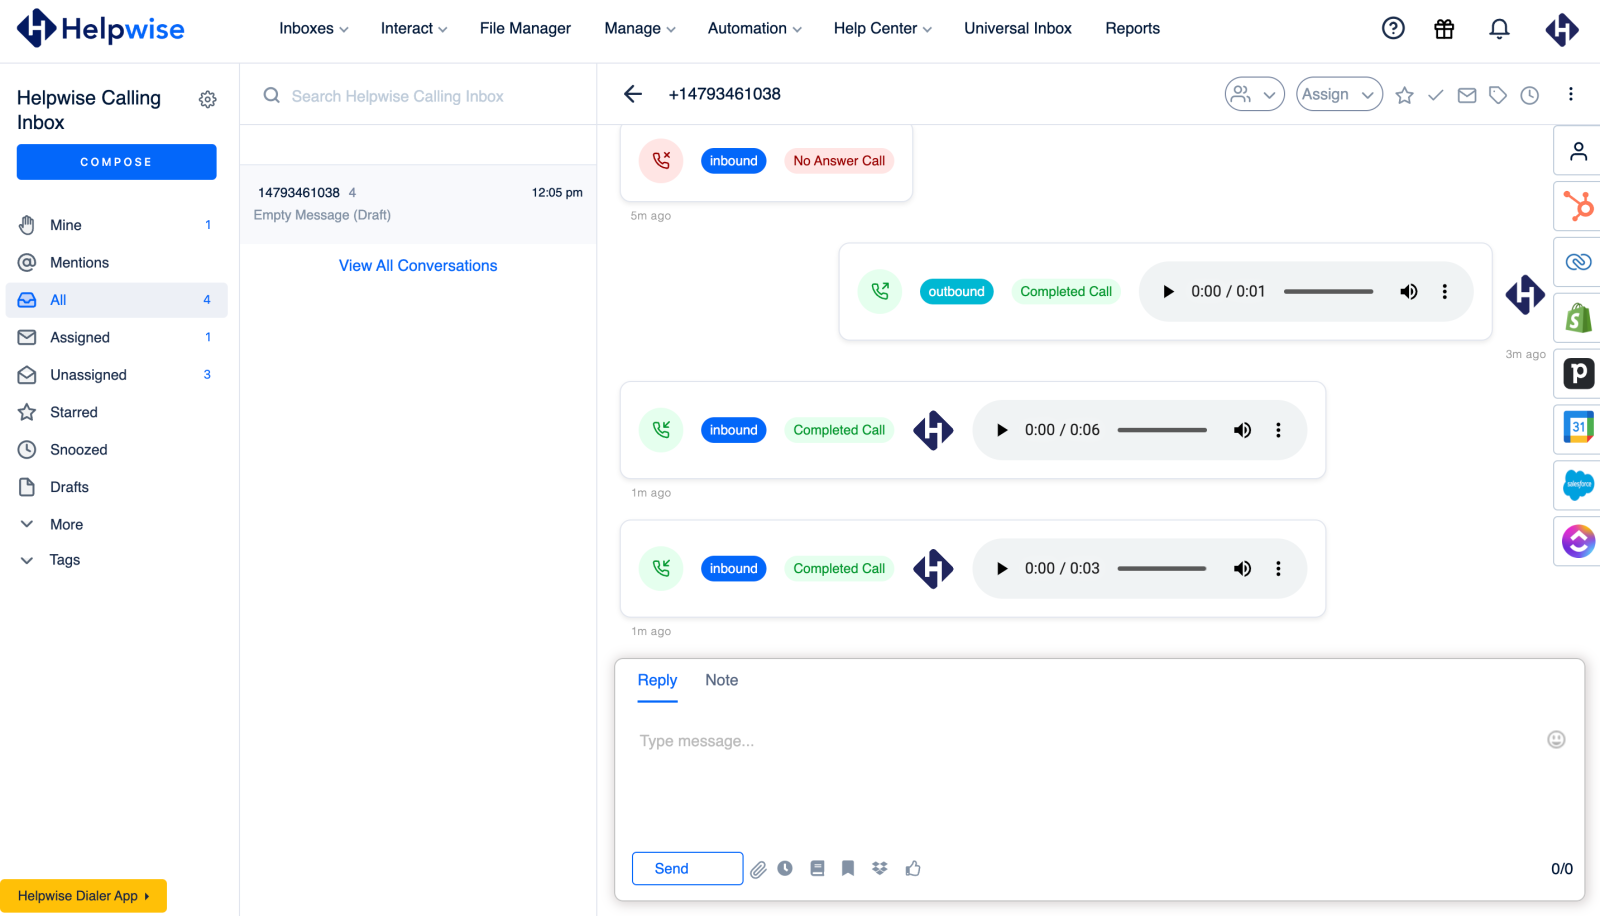Switch to the Note tab
Screen dimensions: 1600x916
(x=721, y=679)
